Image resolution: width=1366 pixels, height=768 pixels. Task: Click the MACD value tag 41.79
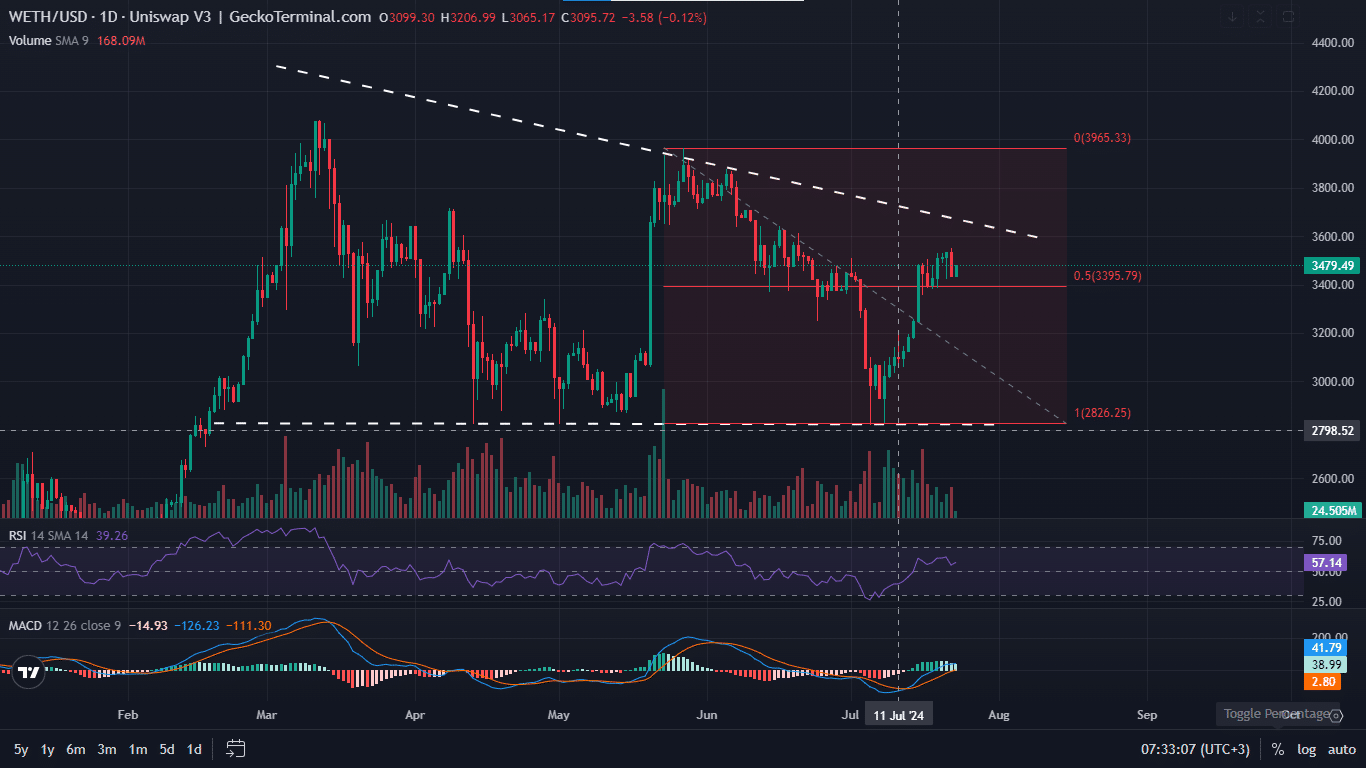tap(1328, 647)
